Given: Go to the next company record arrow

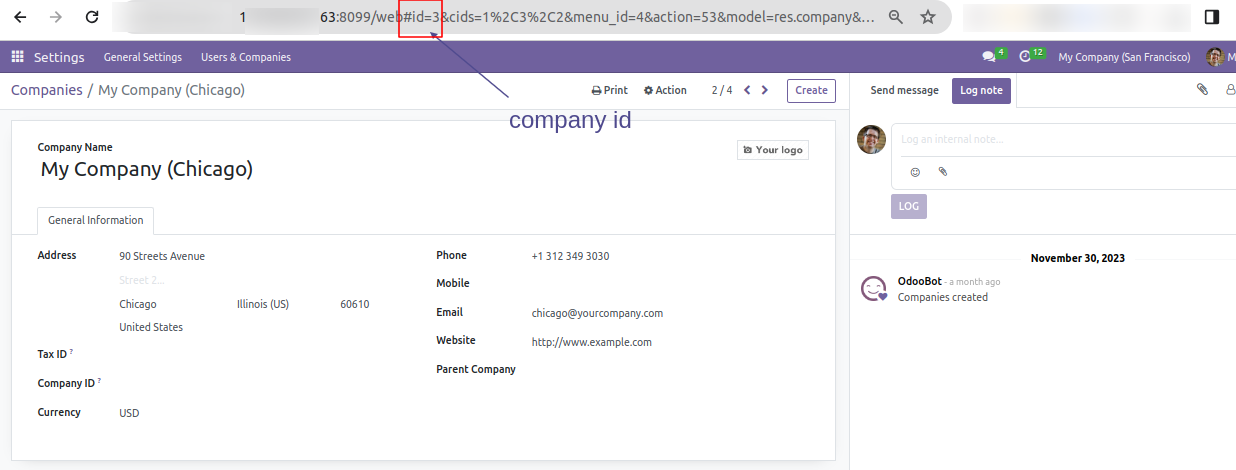Looking at the screenshot, I should 765,90.
